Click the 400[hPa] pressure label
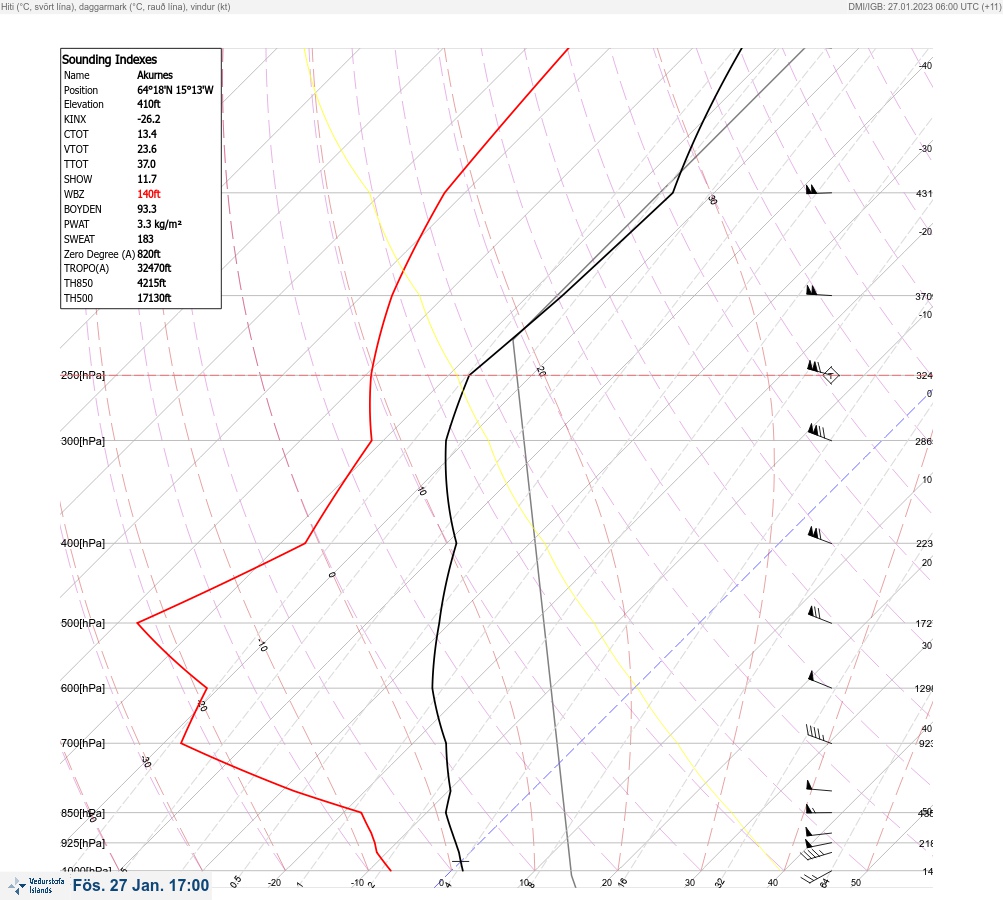The width and height of the screenshot is (1003, 900). click(83, 543)
